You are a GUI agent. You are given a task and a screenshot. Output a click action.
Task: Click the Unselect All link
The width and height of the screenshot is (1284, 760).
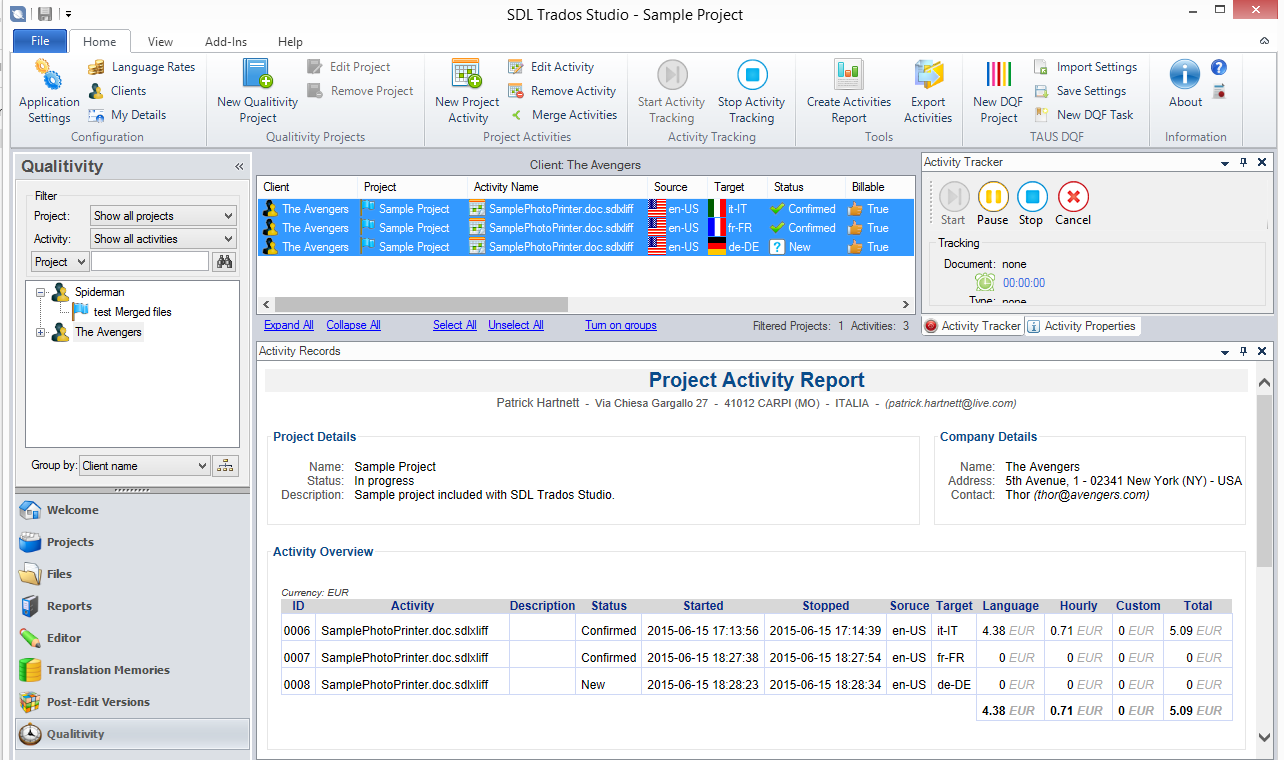point(516,325)
